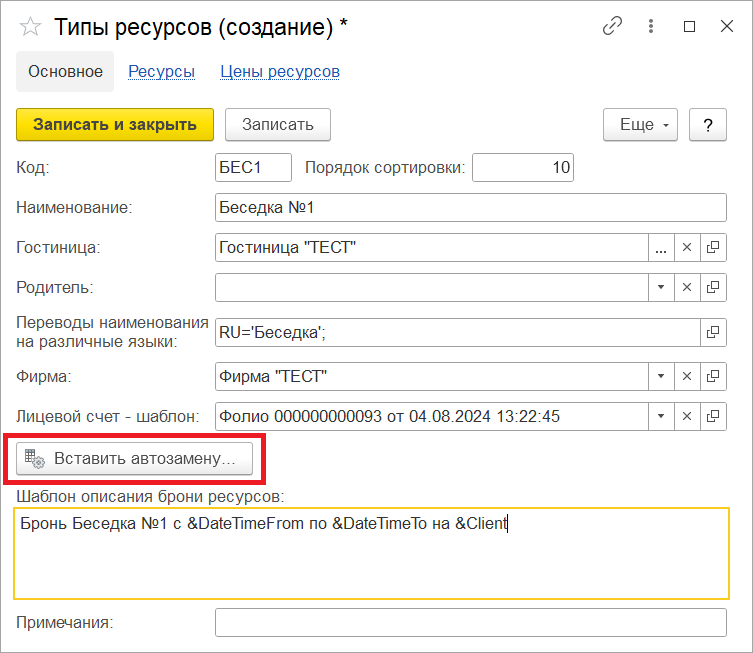Open help with the question mark button
The width and height of the screenshot is (753, 653).
[707, 124]
